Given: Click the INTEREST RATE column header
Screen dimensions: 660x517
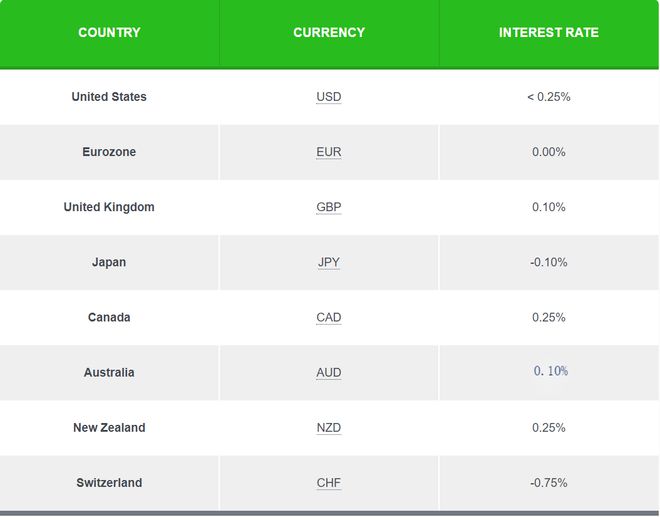Looking at the screenshot, I should pyautogui.click(x=548, y=32).
